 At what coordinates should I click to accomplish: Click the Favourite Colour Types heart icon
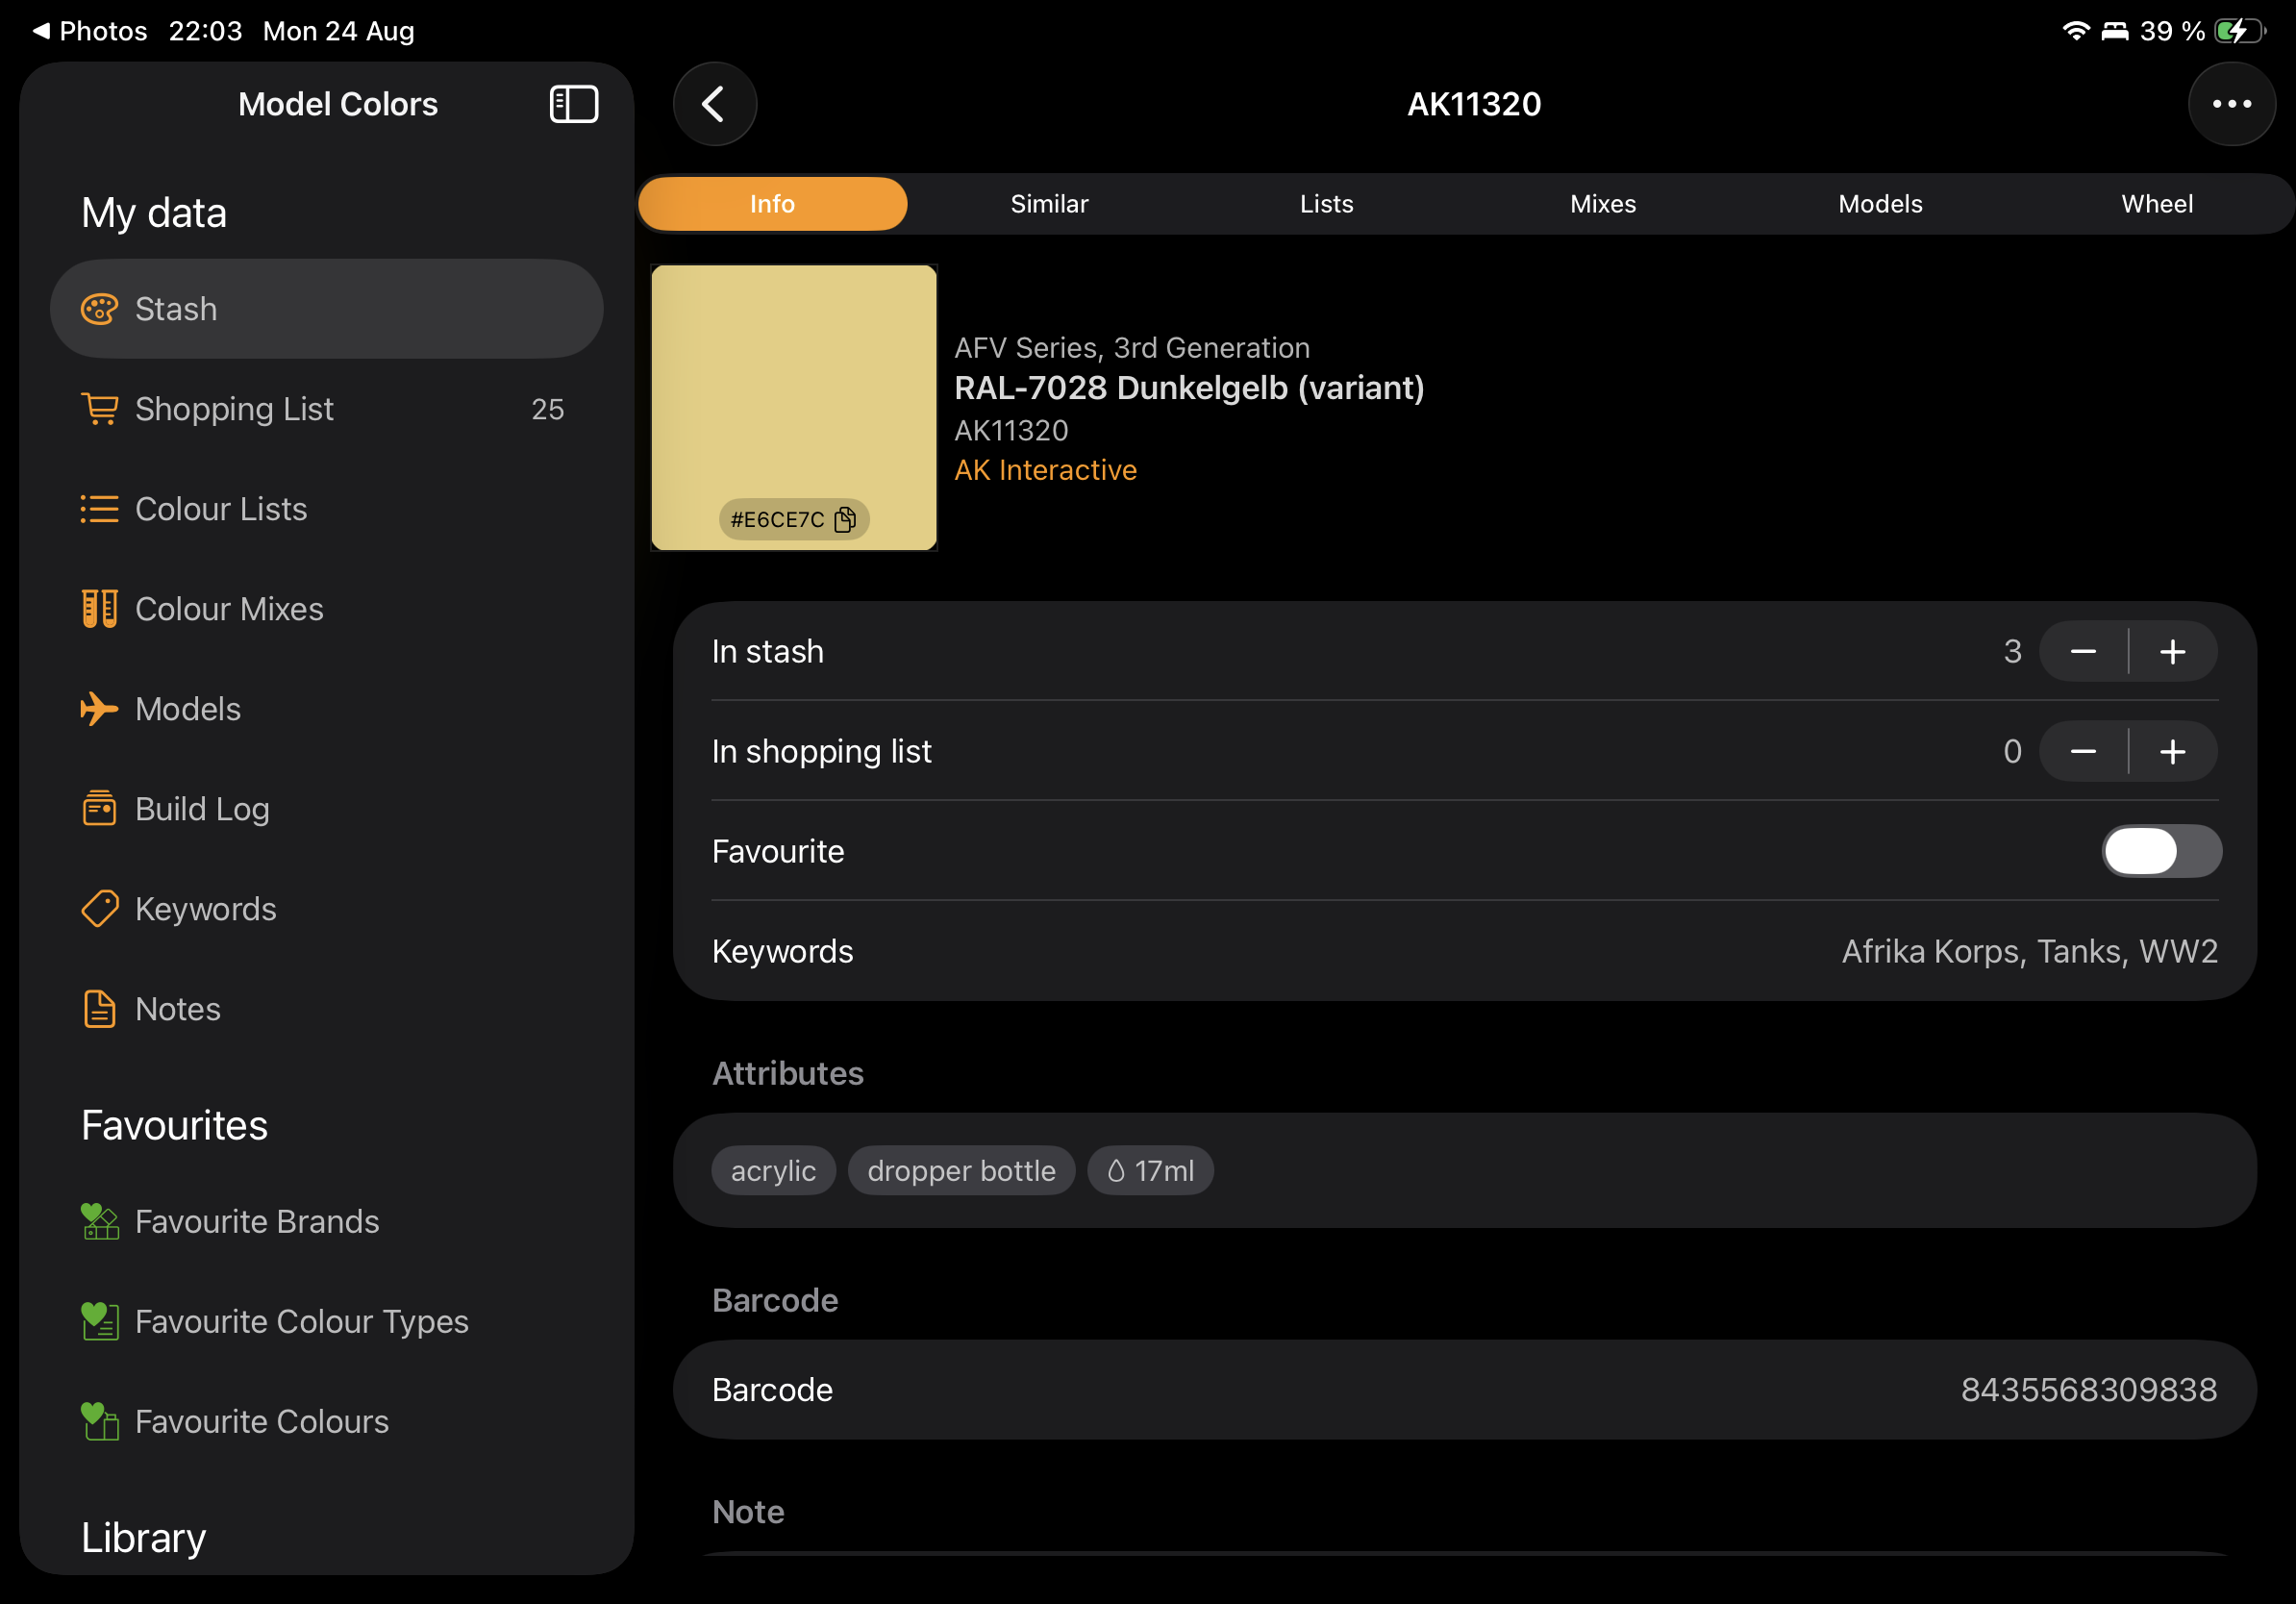[99, 1321]
